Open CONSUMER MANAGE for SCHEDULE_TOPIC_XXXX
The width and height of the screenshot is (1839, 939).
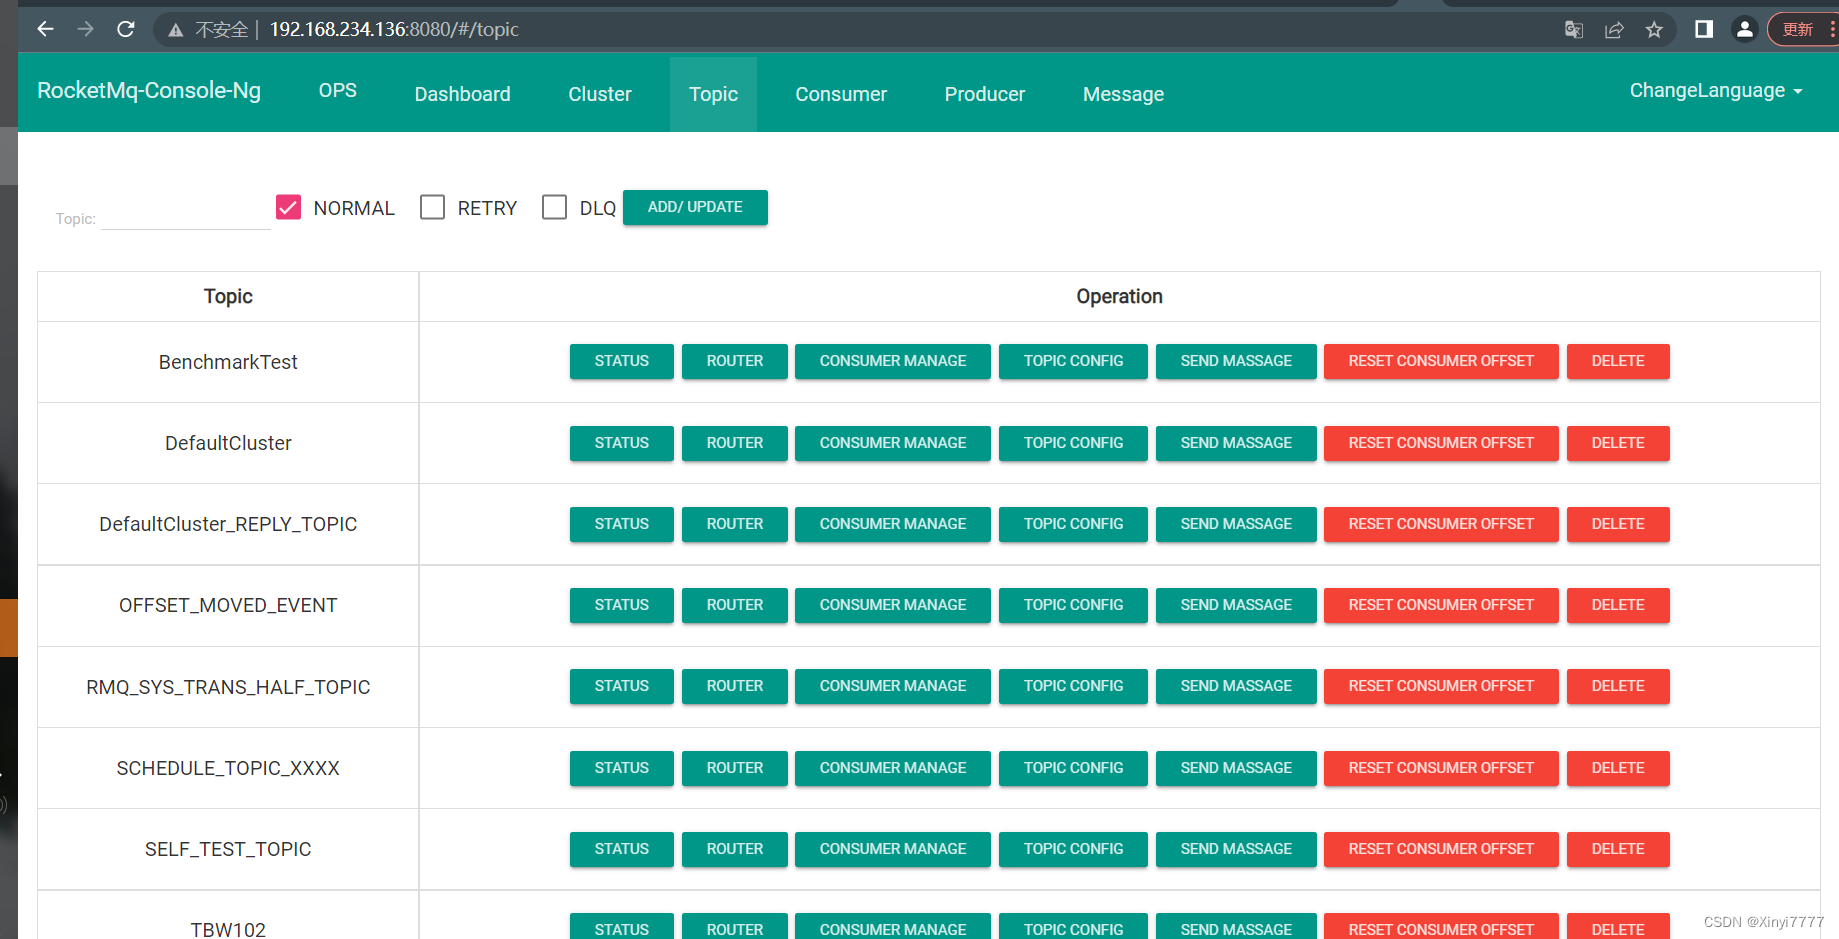[x=893, y=768]
